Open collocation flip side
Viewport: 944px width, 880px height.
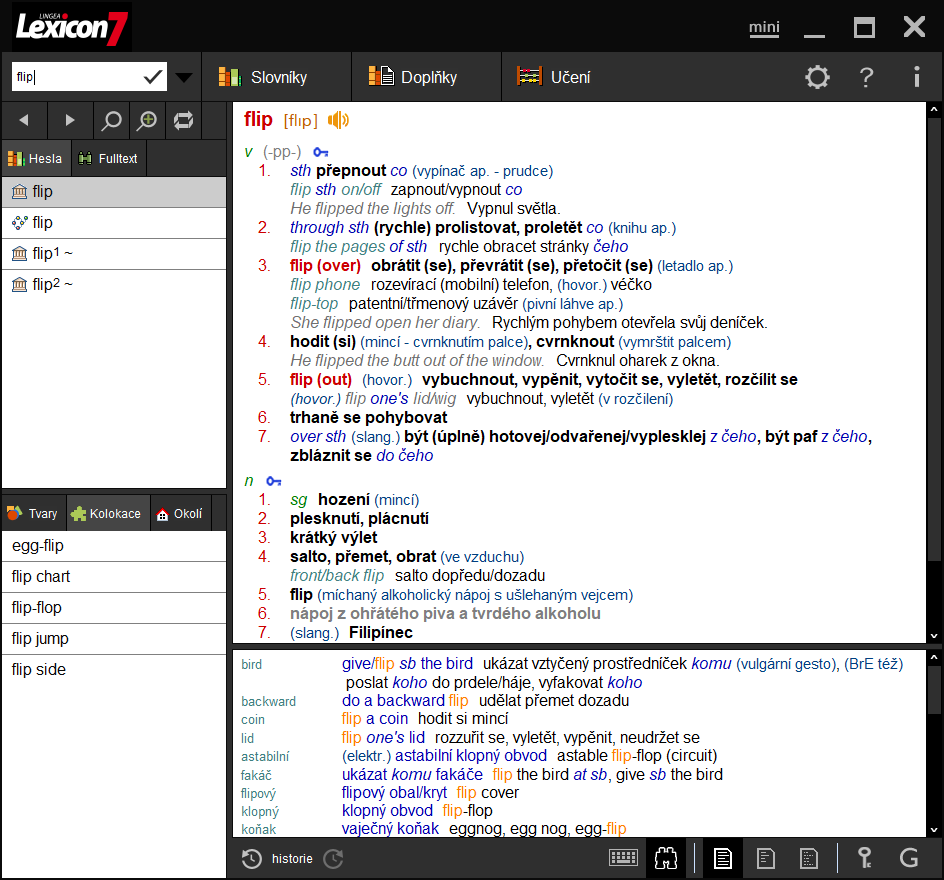pyautogui.click(x=114, y=669)
